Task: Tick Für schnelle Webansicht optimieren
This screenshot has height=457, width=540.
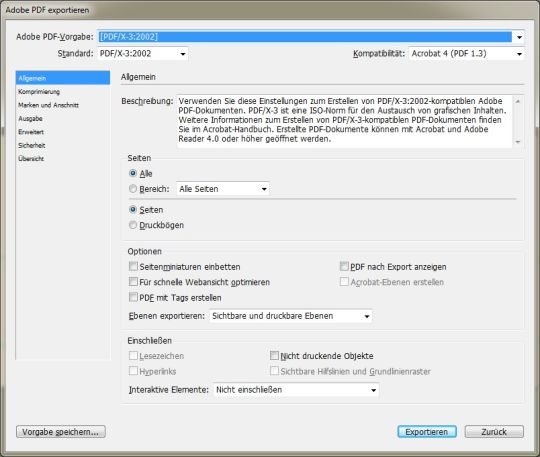Action: click(x=133, y=282)
